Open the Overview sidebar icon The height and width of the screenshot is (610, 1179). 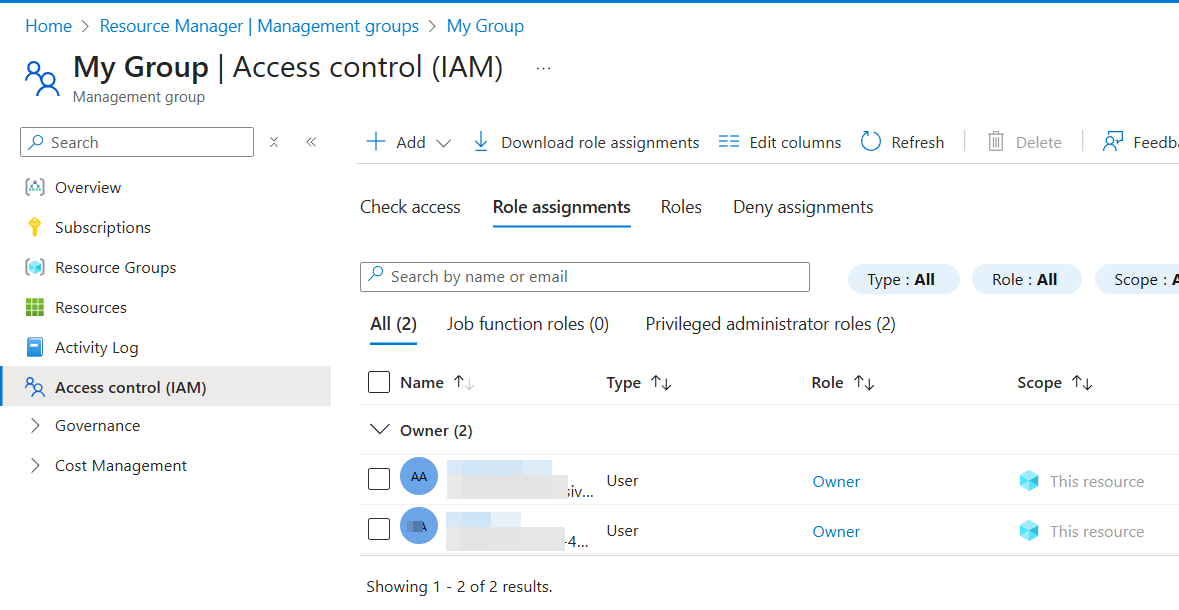(x=35, y=187)
